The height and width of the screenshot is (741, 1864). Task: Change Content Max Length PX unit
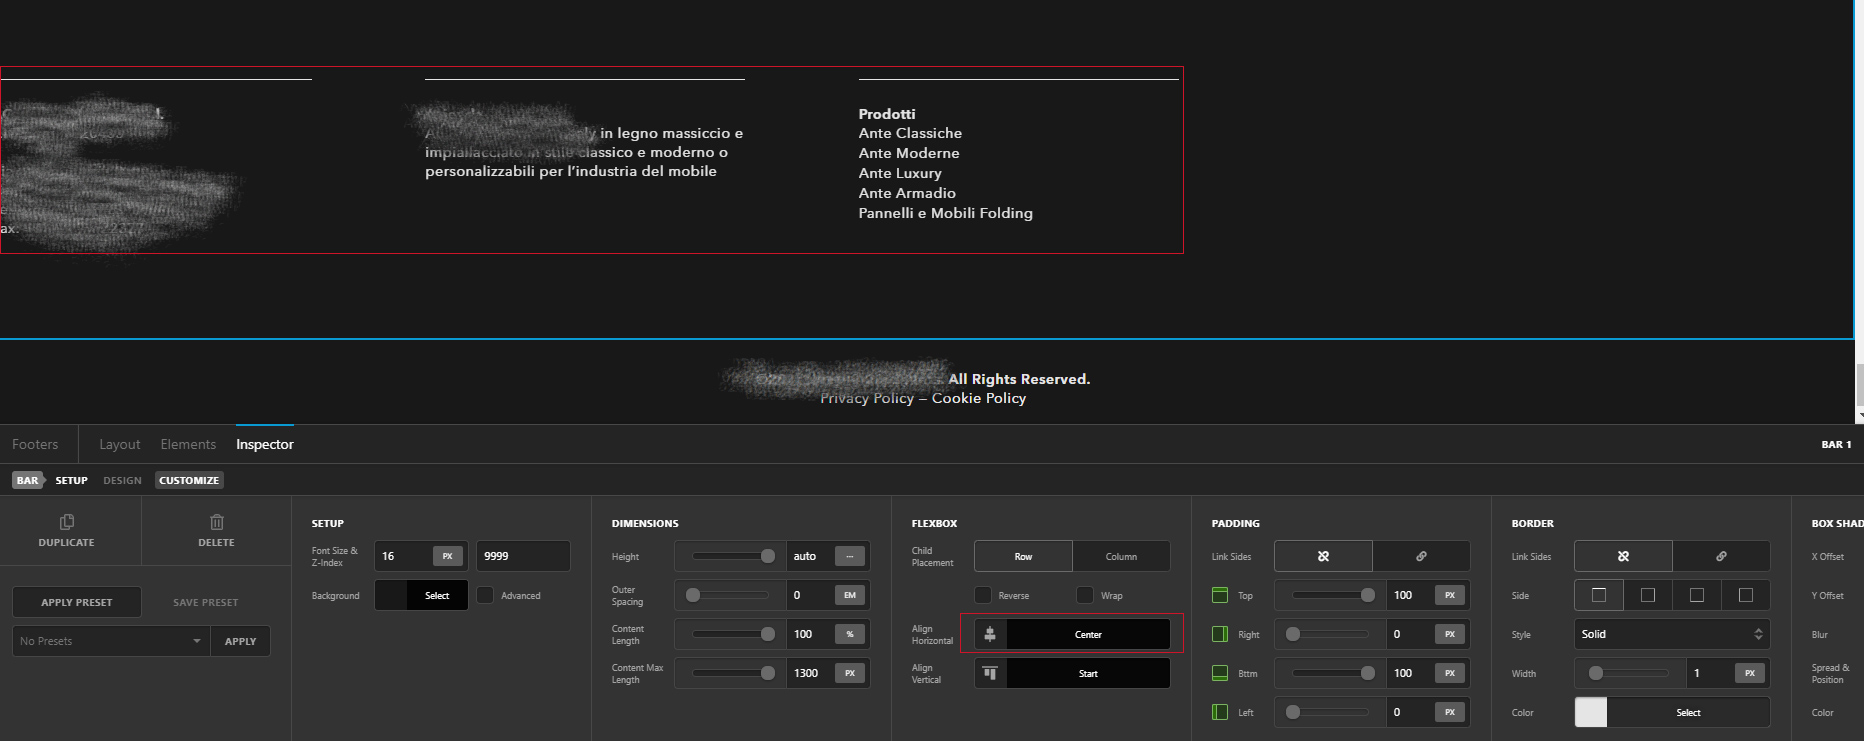(849, 673)
